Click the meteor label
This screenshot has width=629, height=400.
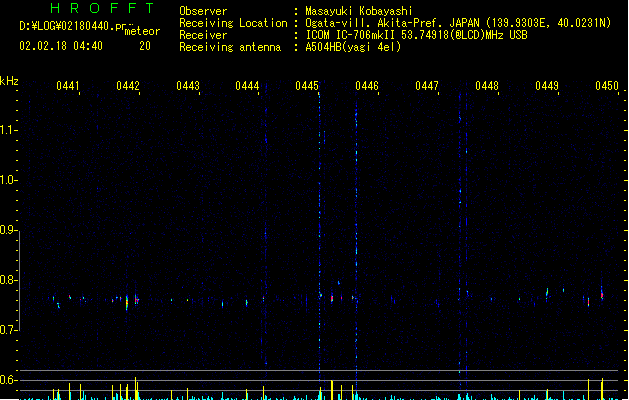click(x=142, y=31)
